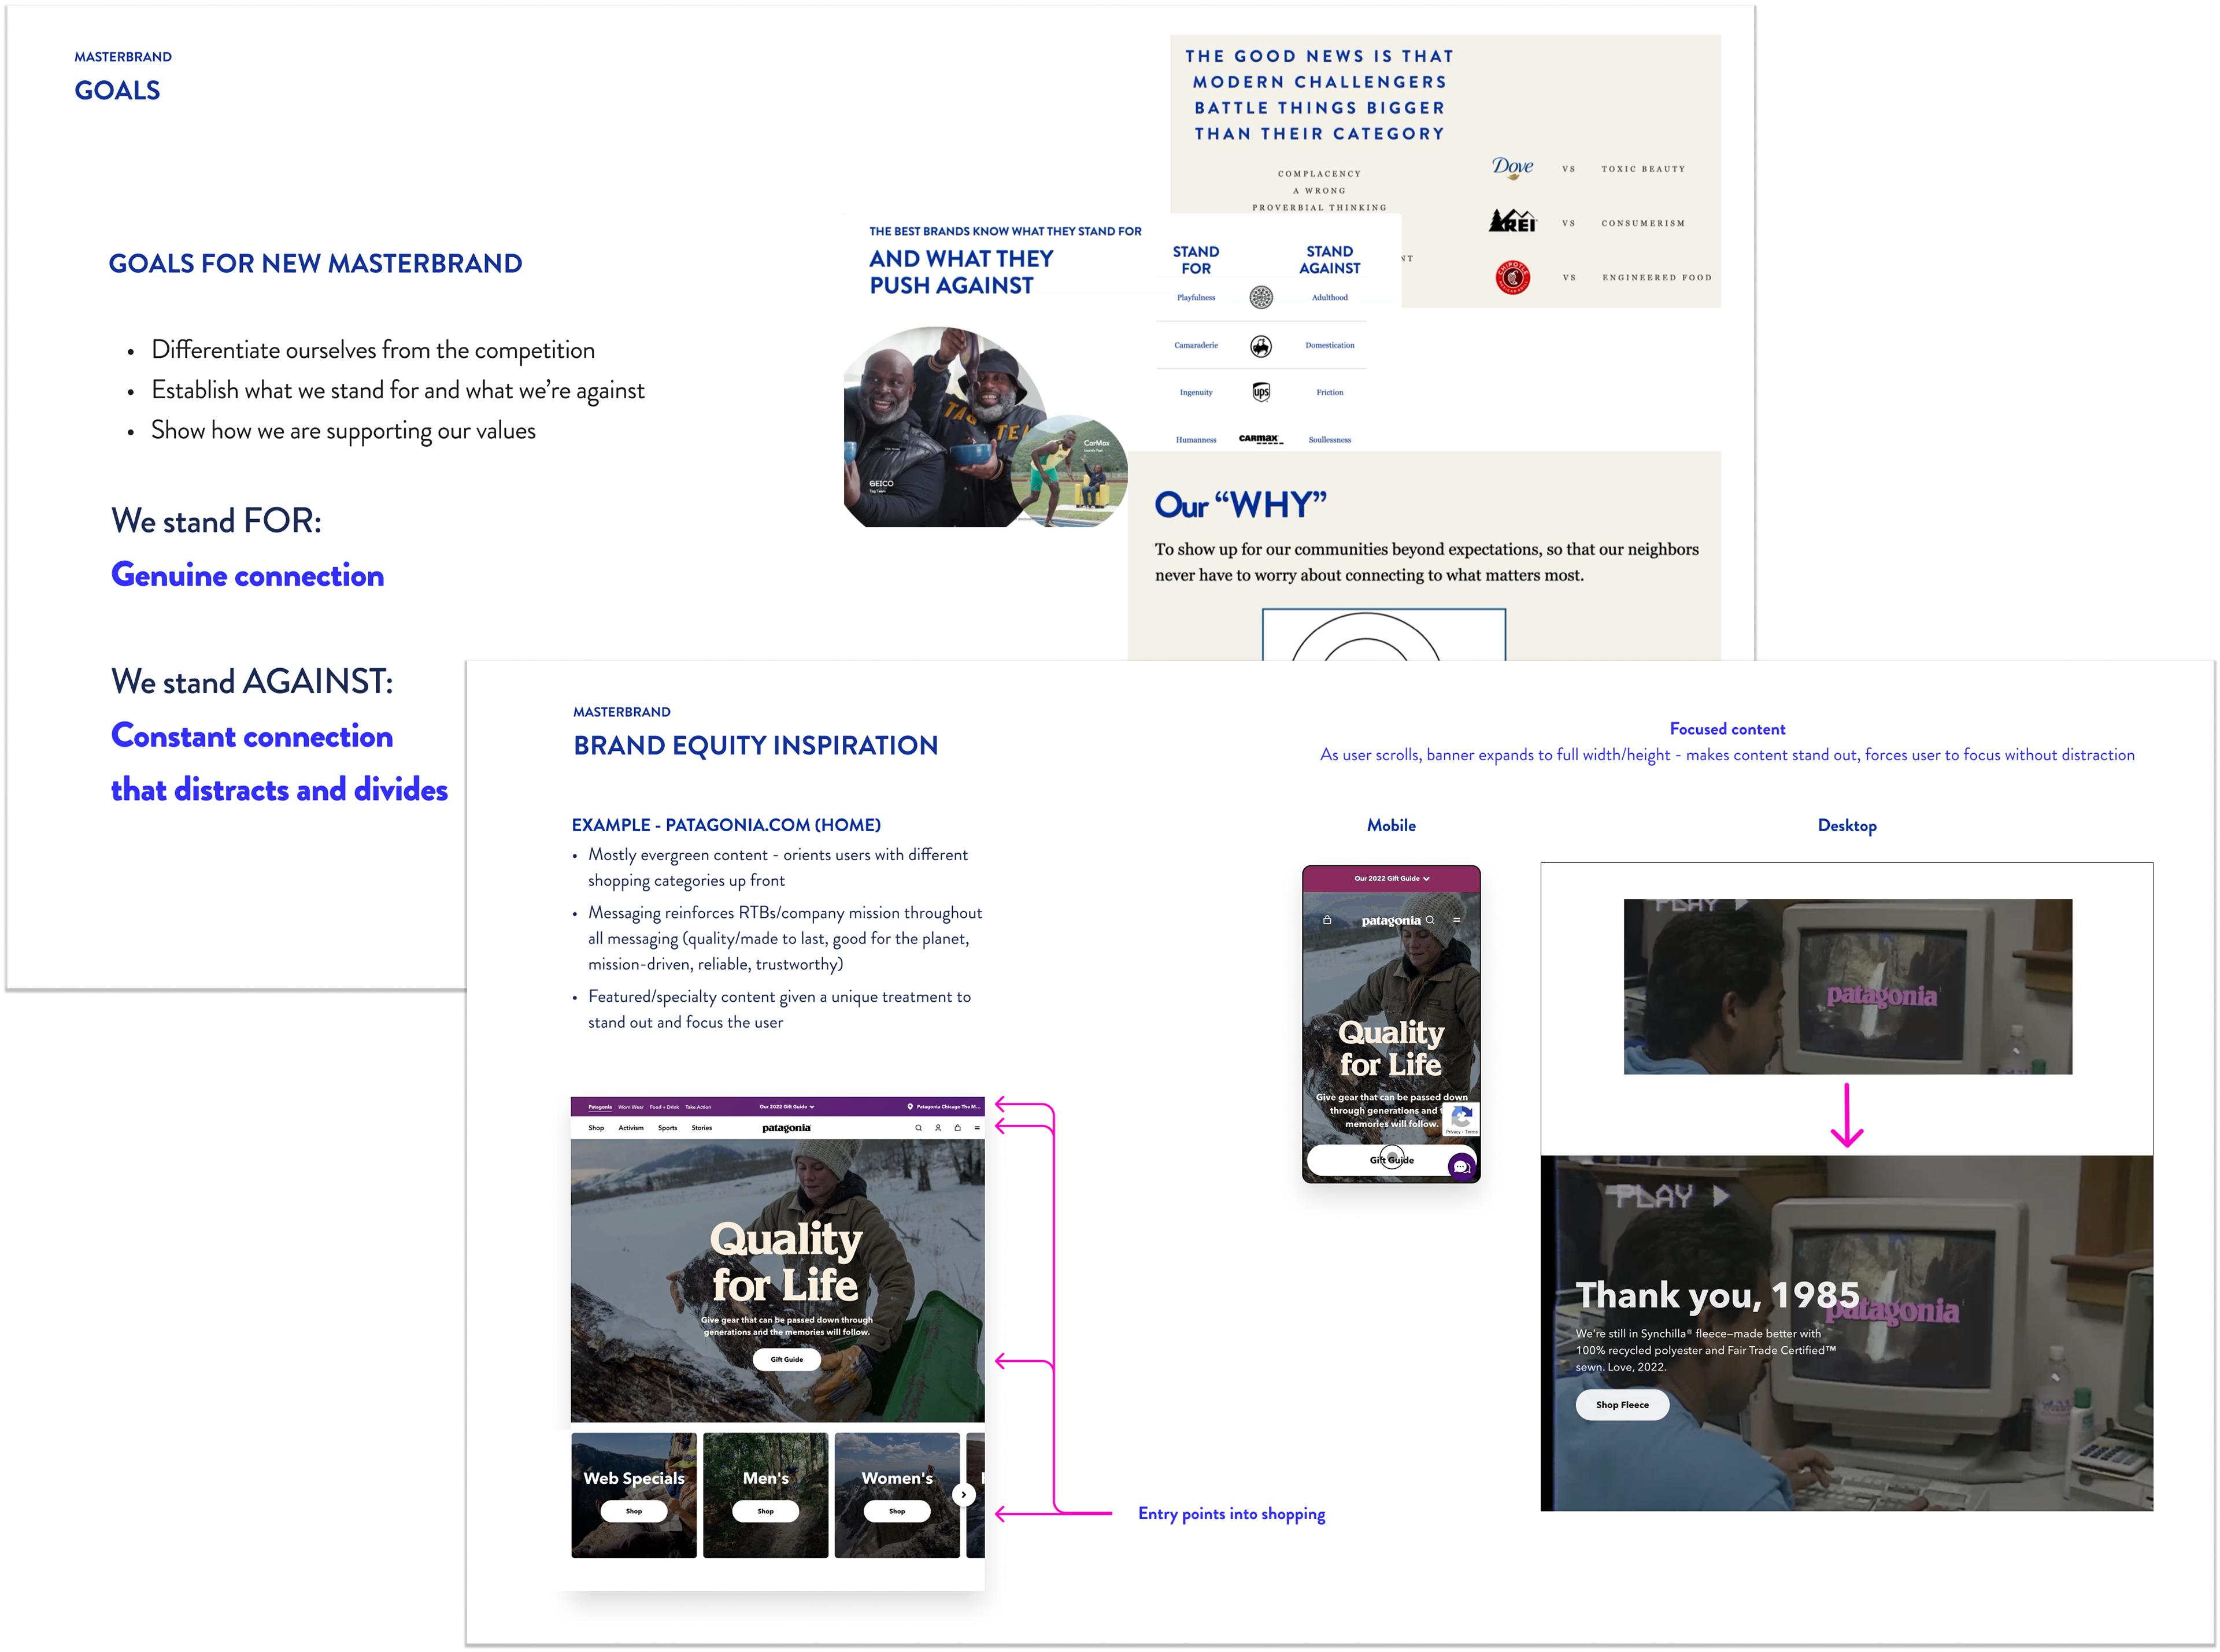The height and width of the screenshot is (1652, 2220).
Task: Click Thank you, 1985 headline
Action: (x=1717, y=1295)
